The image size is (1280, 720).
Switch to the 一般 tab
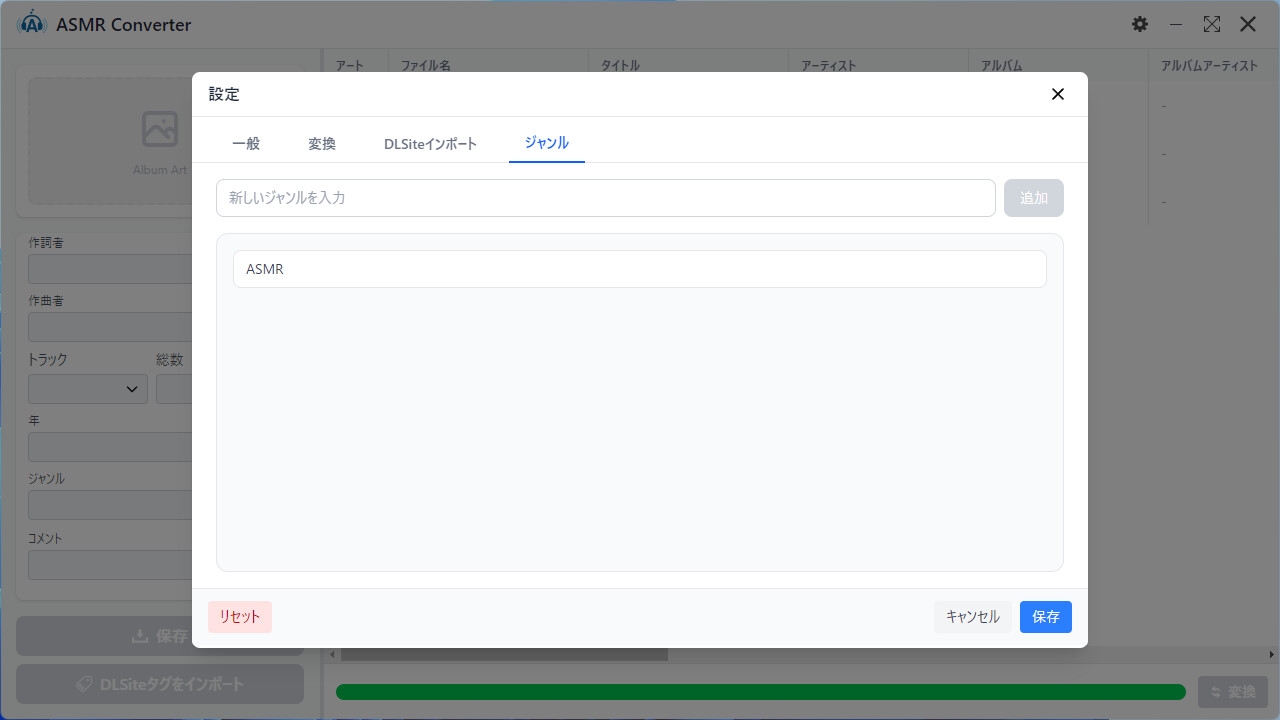coord(246,144)
